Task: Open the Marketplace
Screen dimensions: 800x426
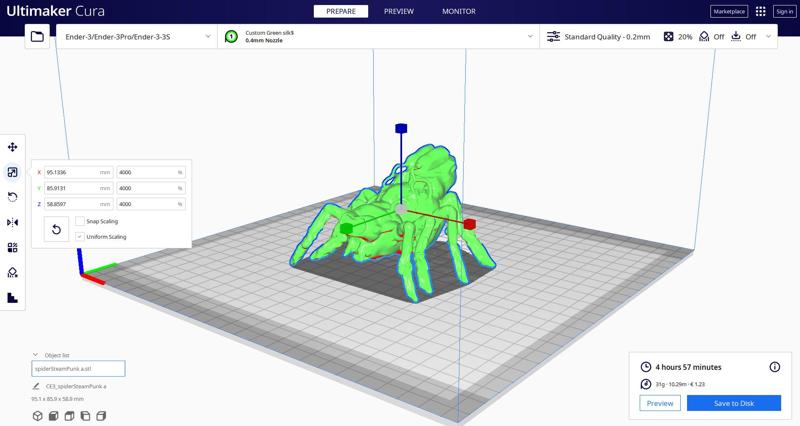Action: pyautogui.click(x=729, y=11)
